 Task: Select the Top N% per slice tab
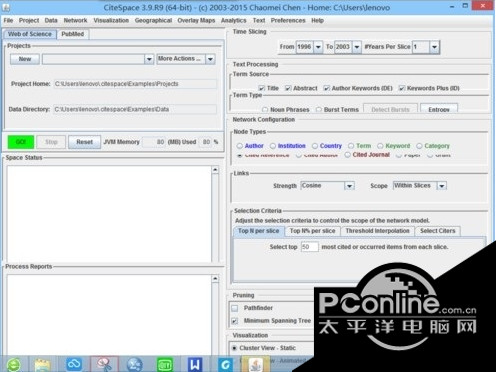pos(312,231)
